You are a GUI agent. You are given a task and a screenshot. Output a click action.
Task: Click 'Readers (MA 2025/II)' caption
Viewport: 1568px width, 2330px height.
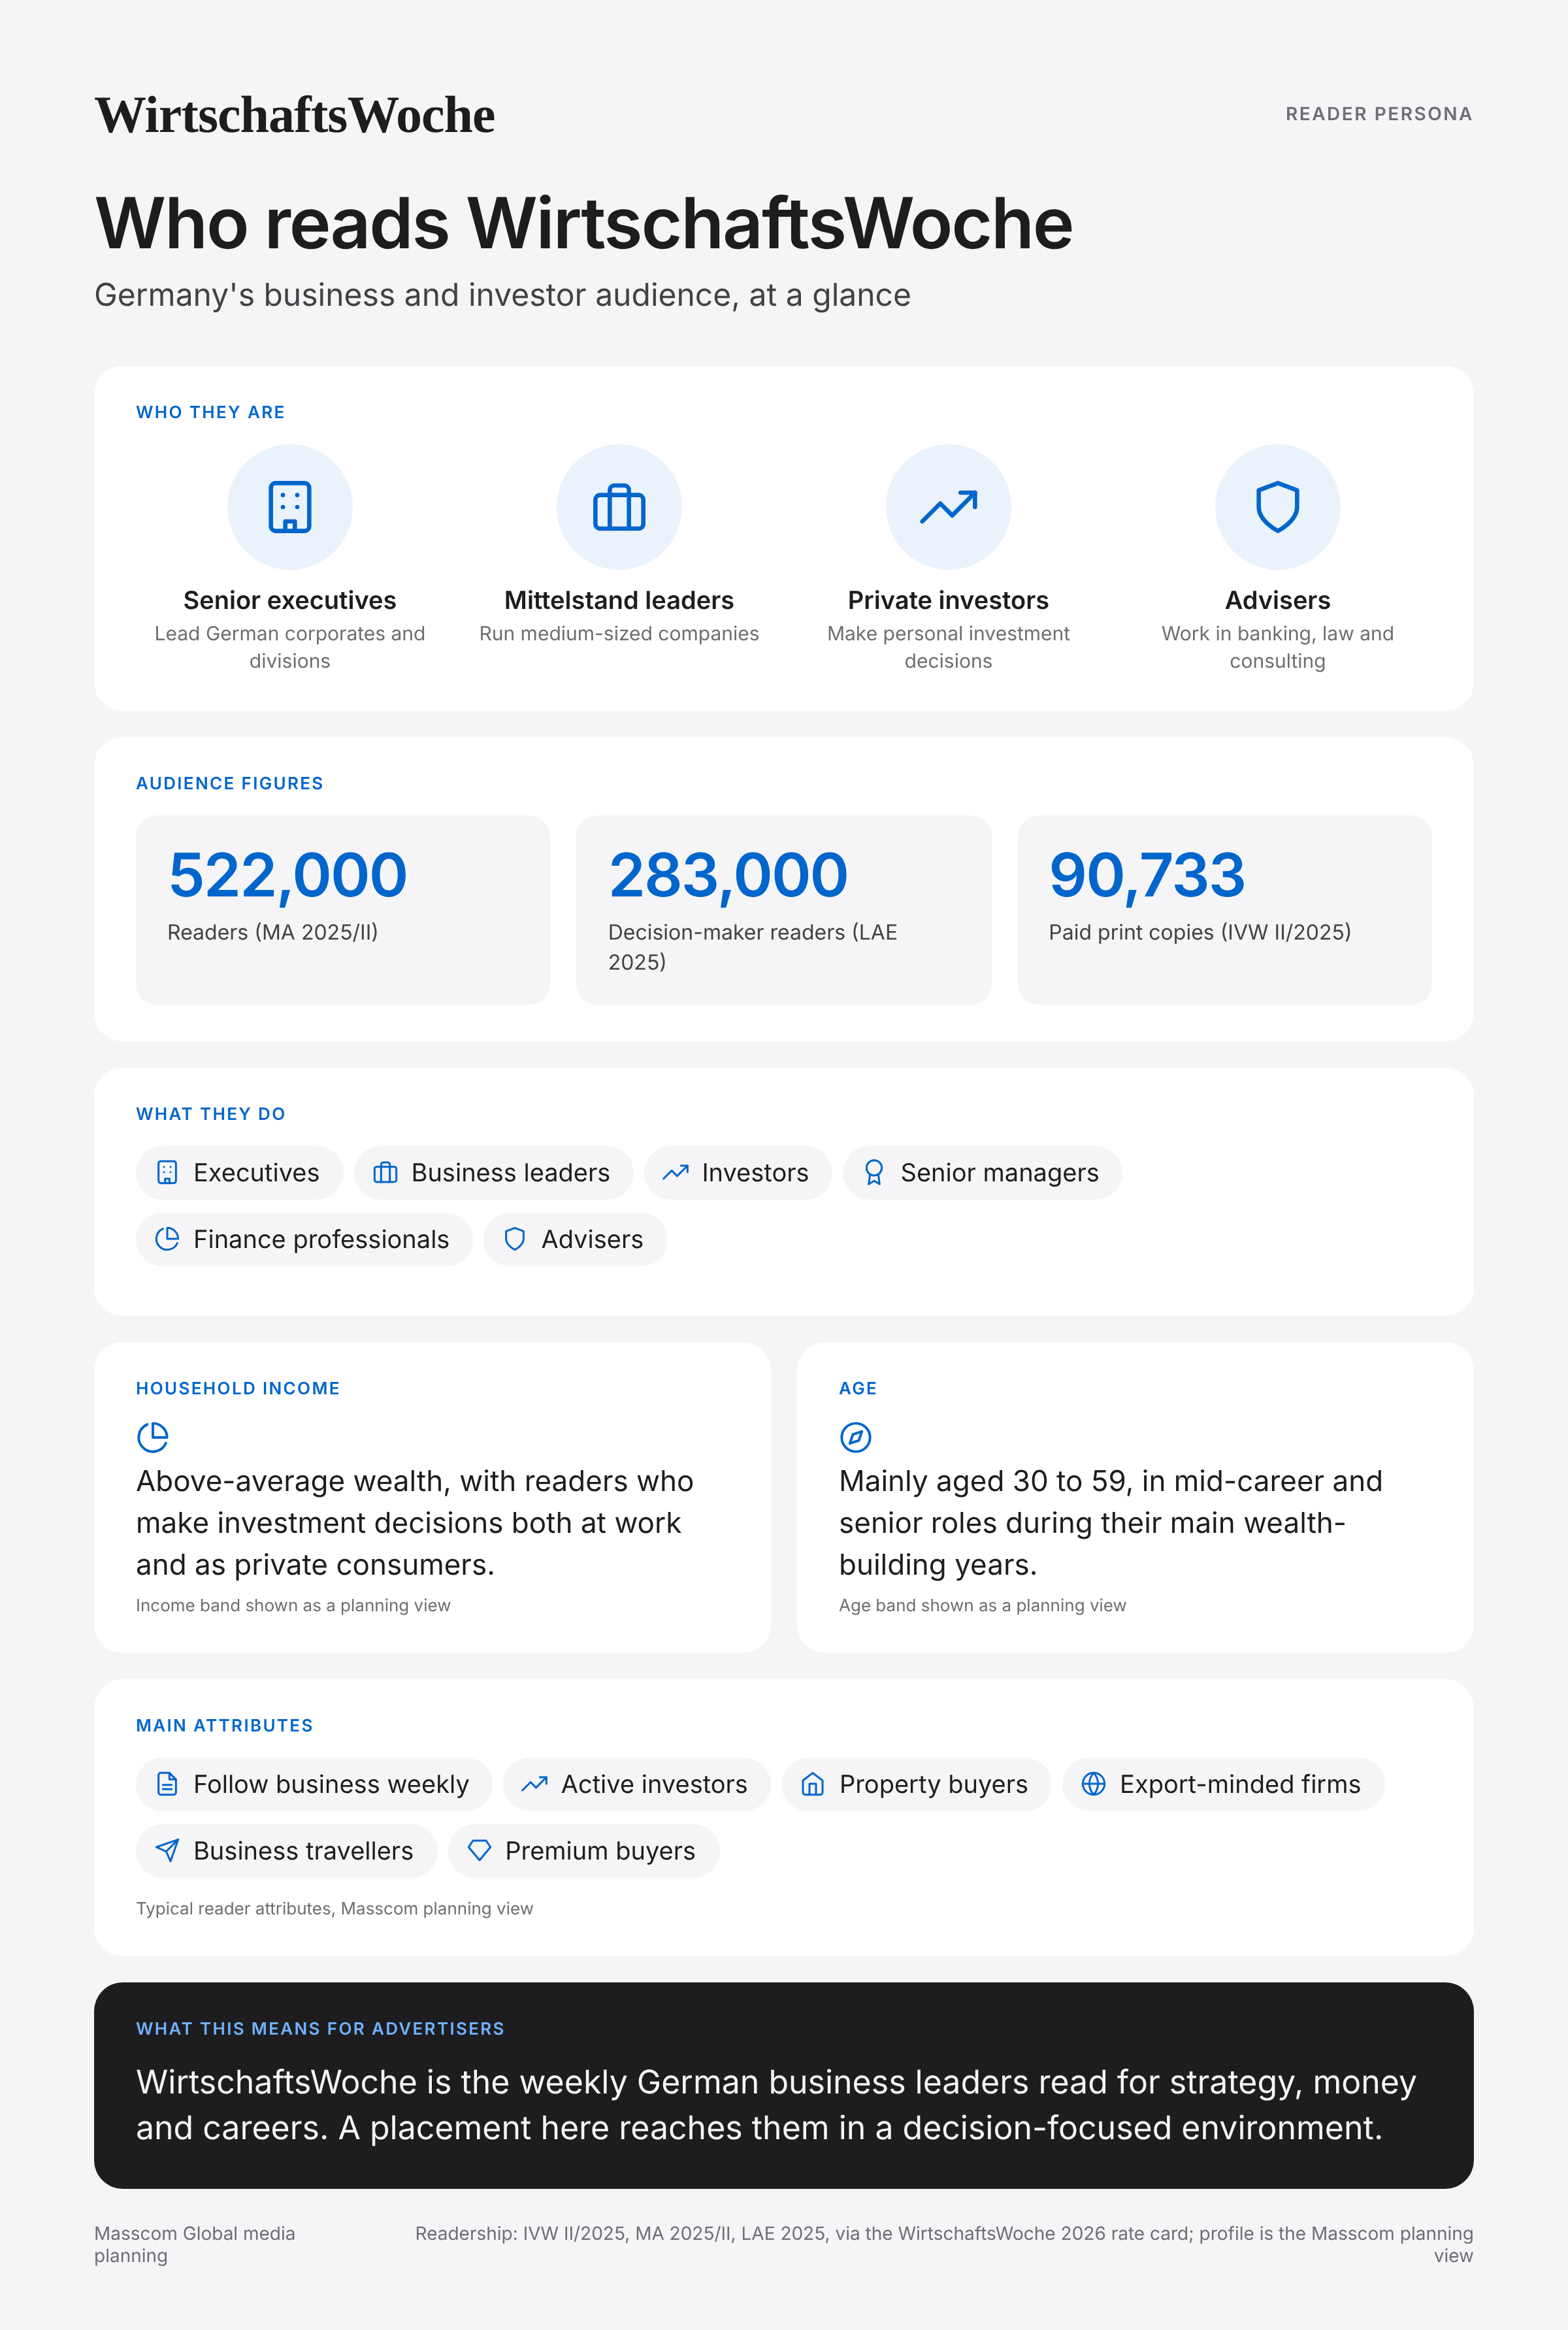(x=272, y=932)
